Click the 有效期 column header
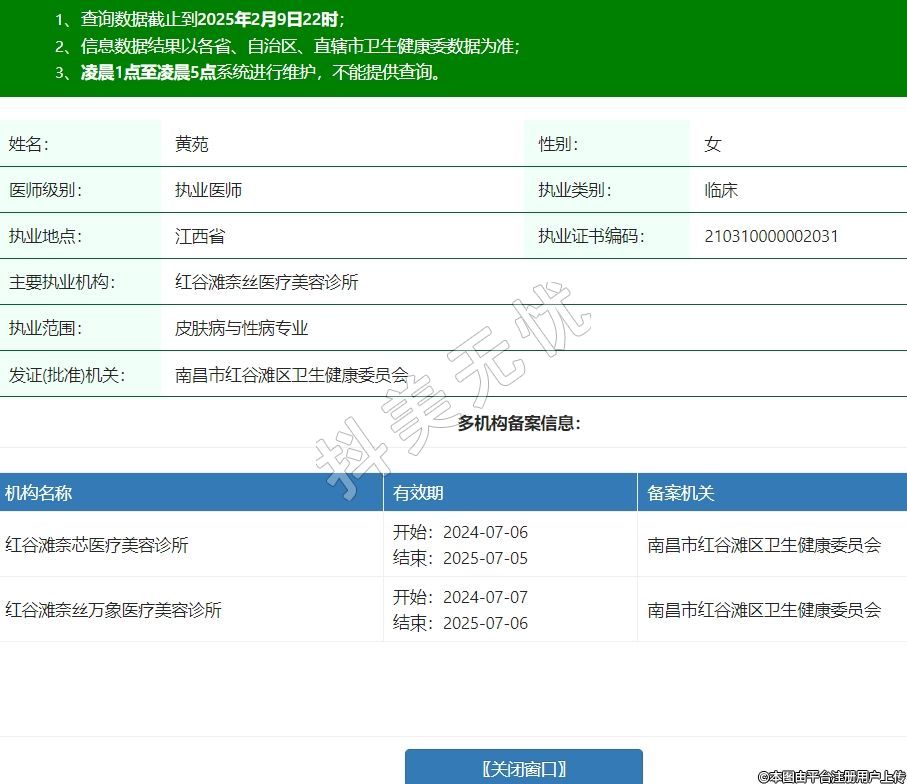This screenshot has height=784, width=907. coord(418,493)
